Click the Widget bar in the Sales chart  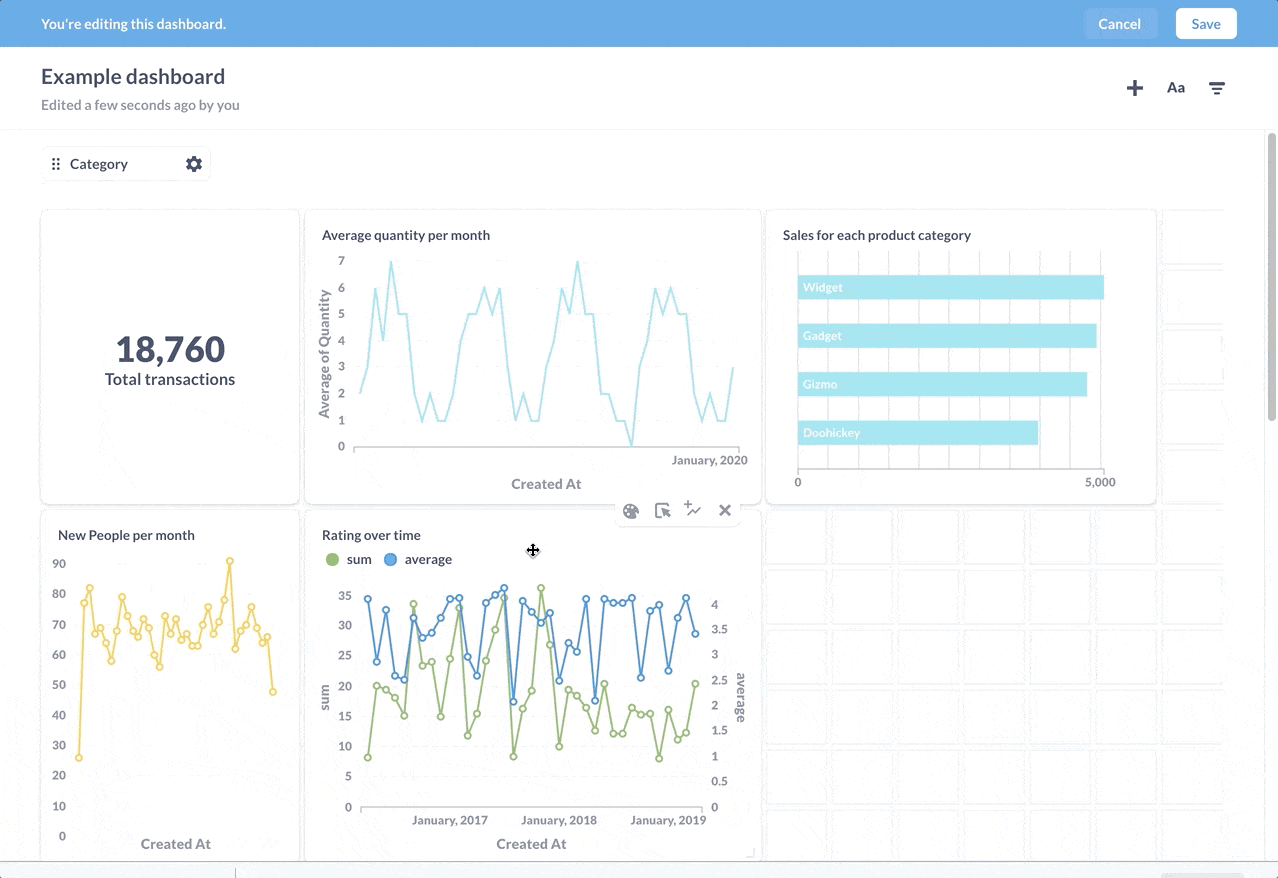[x=949, y=288]
